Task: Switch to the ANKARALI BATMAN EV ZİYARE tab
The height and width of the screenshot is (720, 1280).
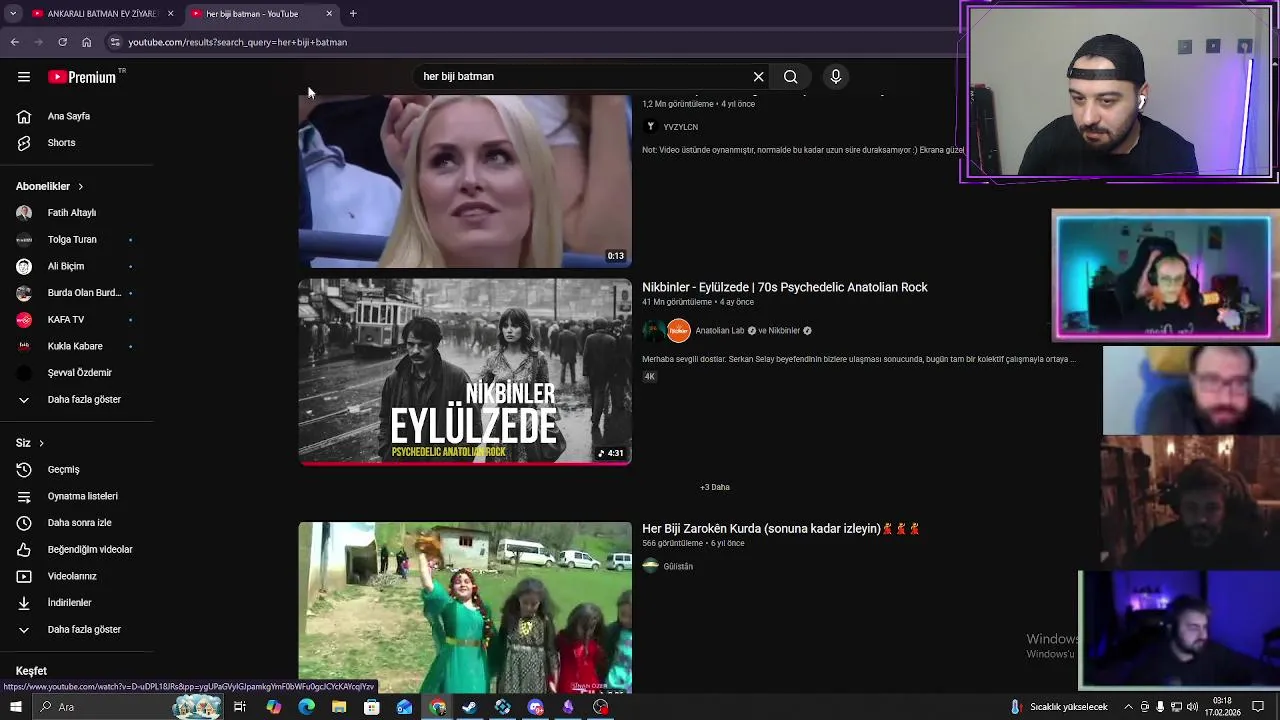Action: click(x=102, y=14)
